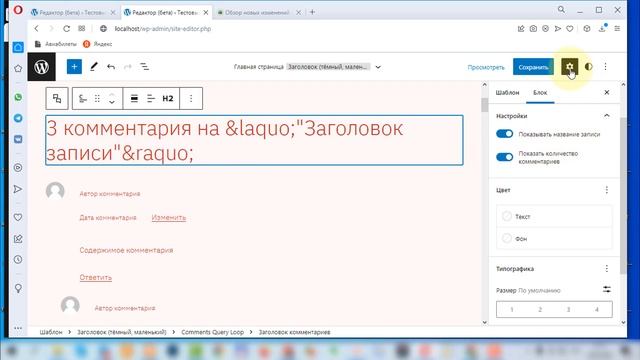Change block alignment width
This screenshot has height=360, width=640.
coord(134,98)
